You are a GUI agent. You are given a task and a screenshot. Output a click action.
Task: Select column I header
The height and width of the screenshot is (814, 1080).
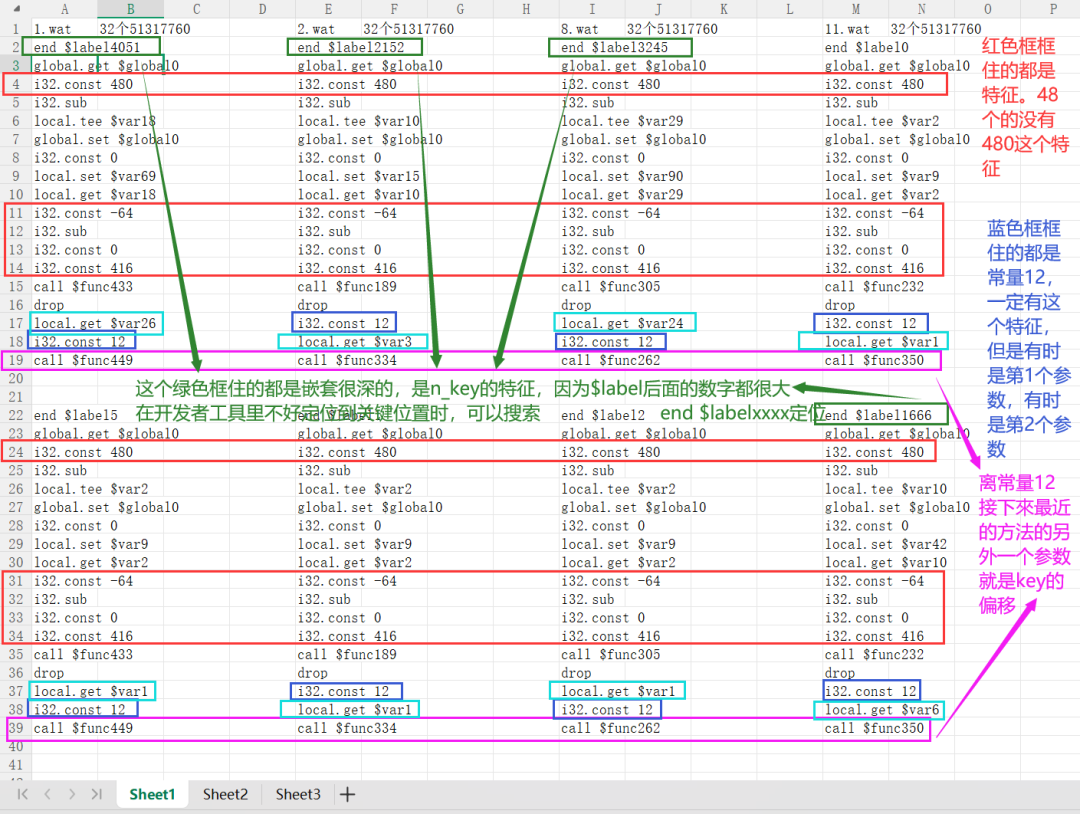(x=592, y=9)
